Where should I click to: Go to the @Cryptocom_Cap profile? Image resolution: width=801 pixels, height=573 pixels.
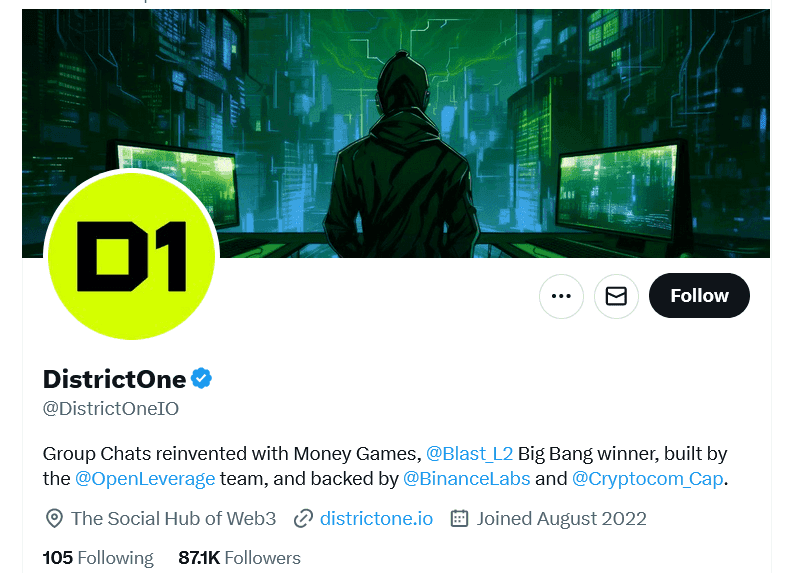point(647,479)
